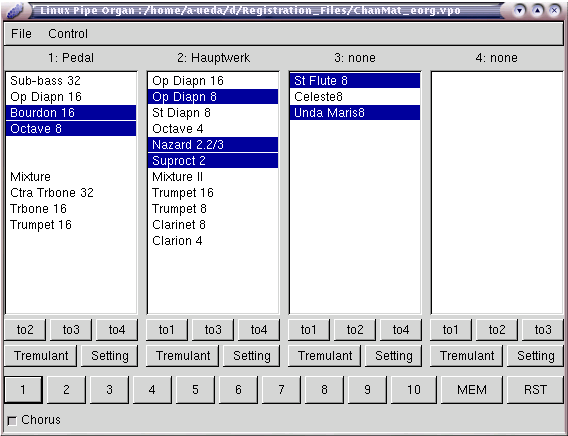This screenshot has height=436, width=568.
Task: Click the MEM memory button
Action: 472,390
